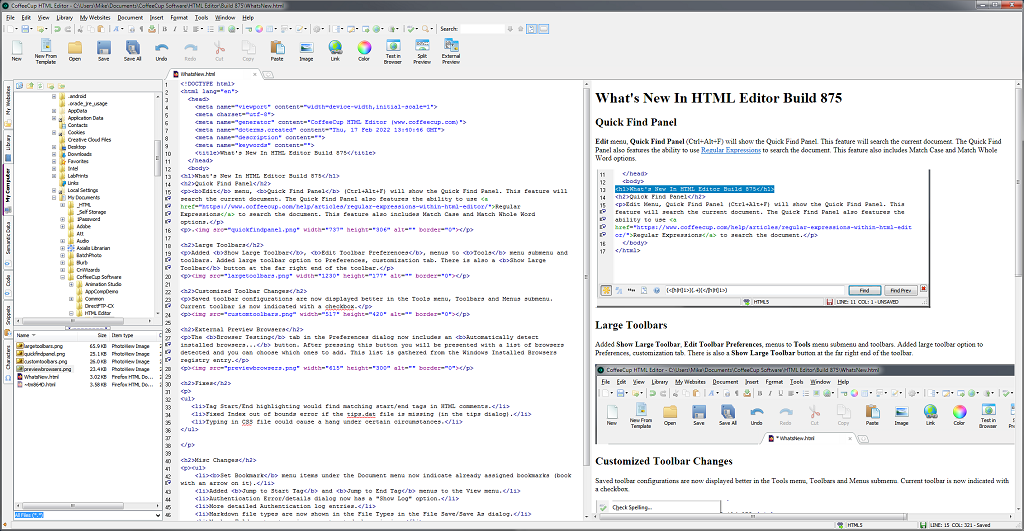Expand the AppData folder node
Viewport: 1024px width, 531px height.
pyautogui.click(x=54, y=110)
